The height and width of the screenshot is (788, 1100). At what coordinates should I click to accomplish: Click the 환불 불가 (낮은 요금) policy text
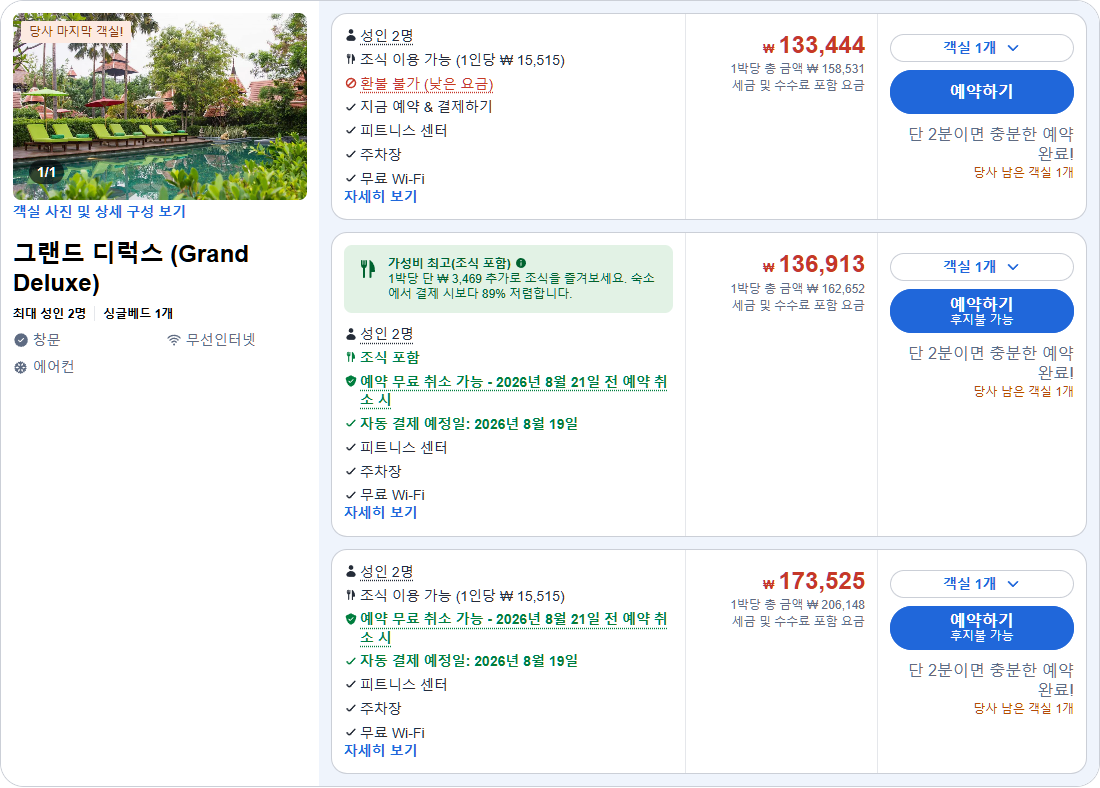click(x=427, y=84)
